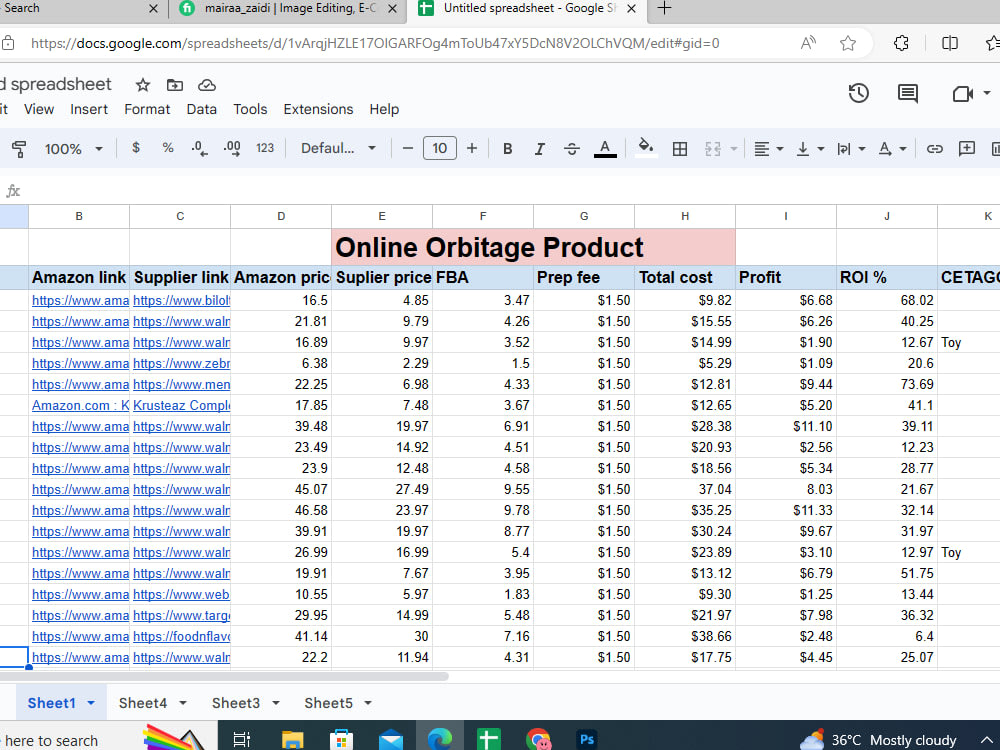Open Sheet5 tab options arrow
The height and width of the screenshot is (750, 1000).
point(368,703)
